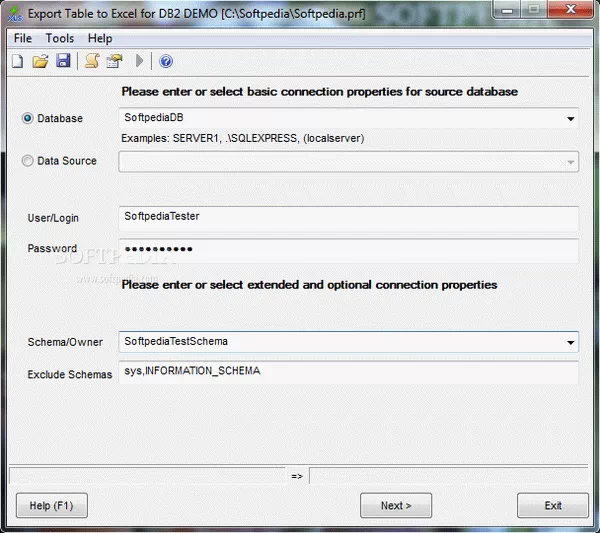Click the script scroll toolbar icon
Image resolution: width=600 pixels, height=533 pixels.
point(92,61)
